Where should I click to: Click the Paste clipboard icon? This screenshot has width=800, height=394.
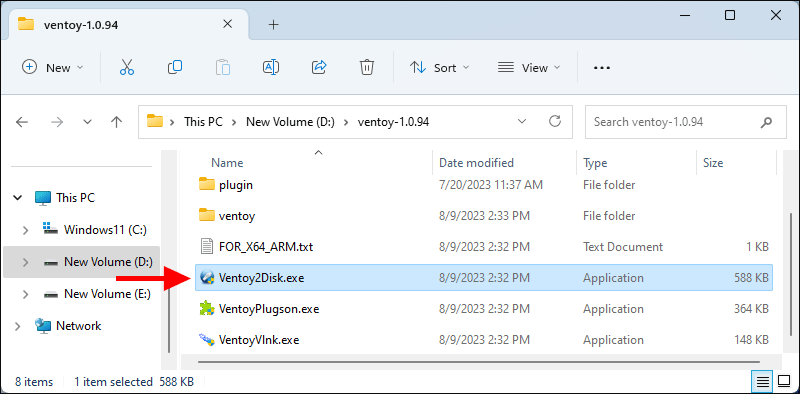(222, 67)
